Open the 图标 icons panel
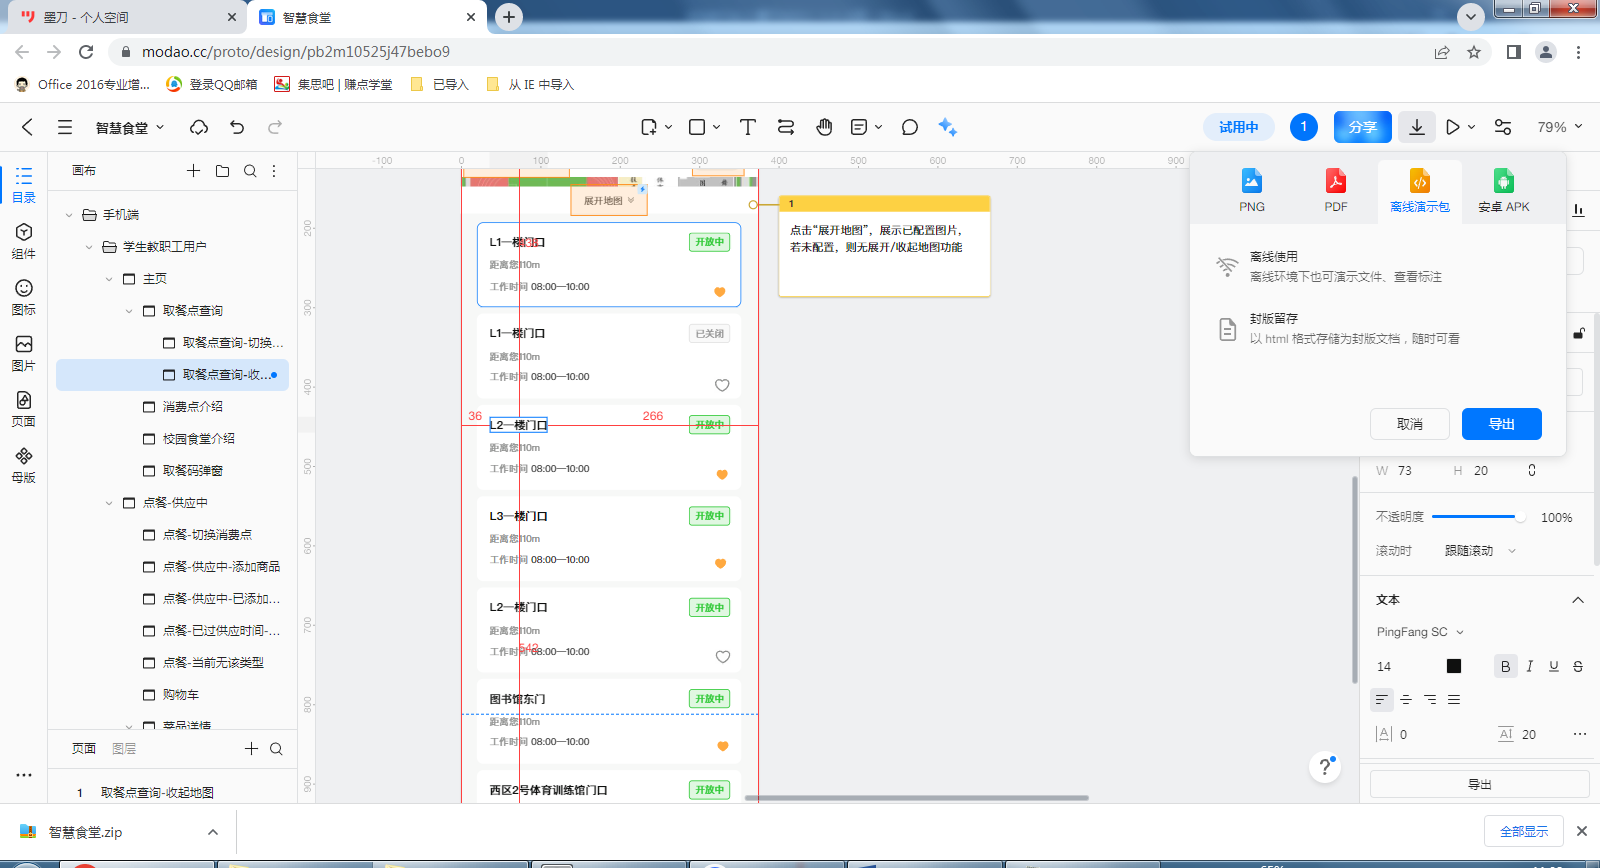 (24, 297)
